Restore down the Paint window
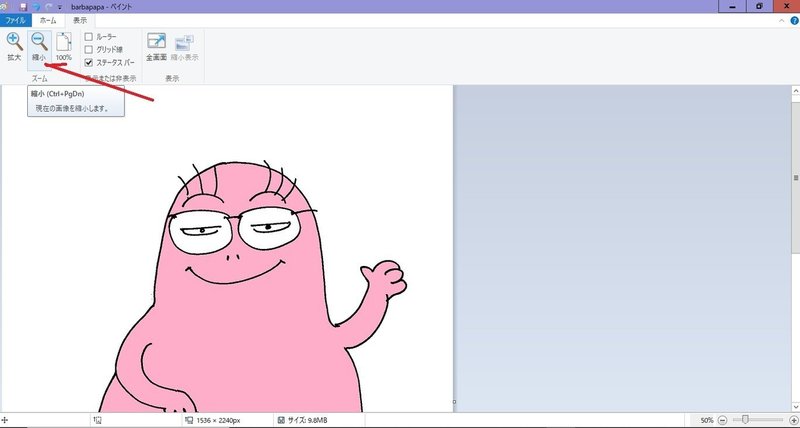Screen dimensions: 800x428 coord(760,6)
